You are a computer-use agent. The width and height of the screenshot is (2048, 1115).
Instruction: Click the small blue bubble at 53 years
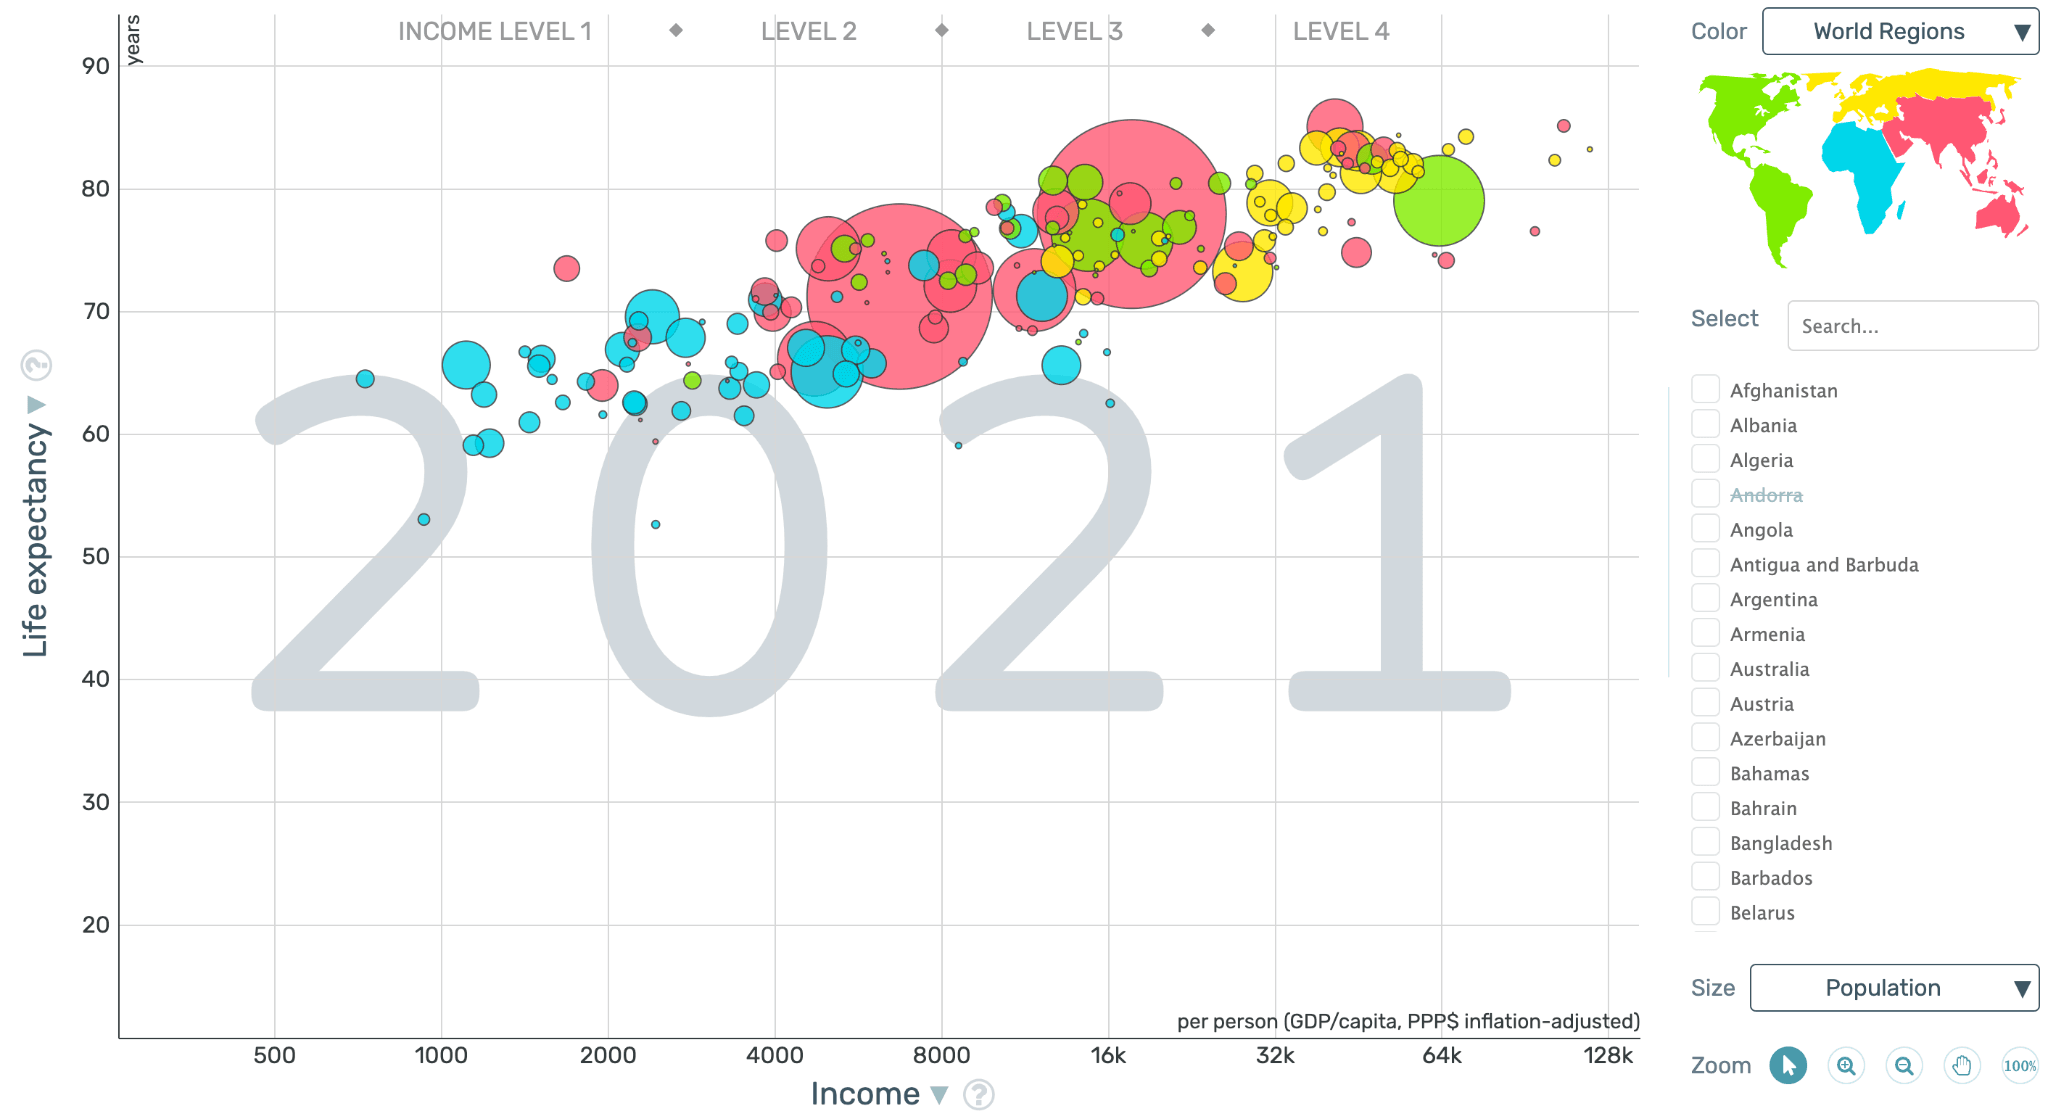(x=424, y=519)
